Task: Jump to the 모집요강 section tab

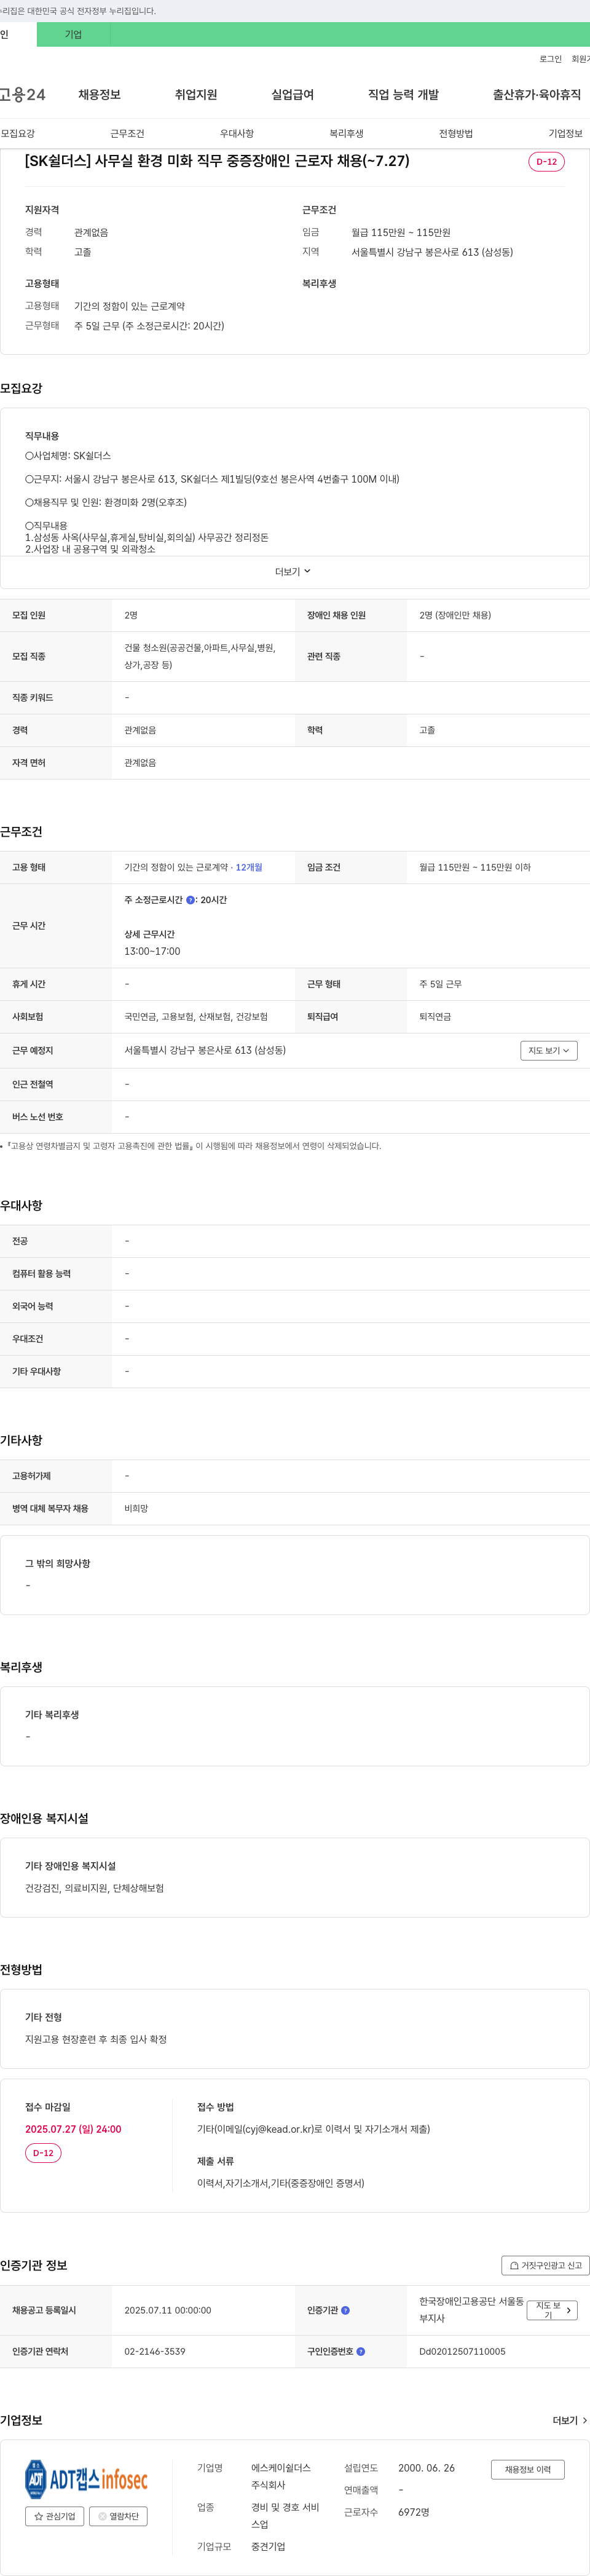Action: 18,133
